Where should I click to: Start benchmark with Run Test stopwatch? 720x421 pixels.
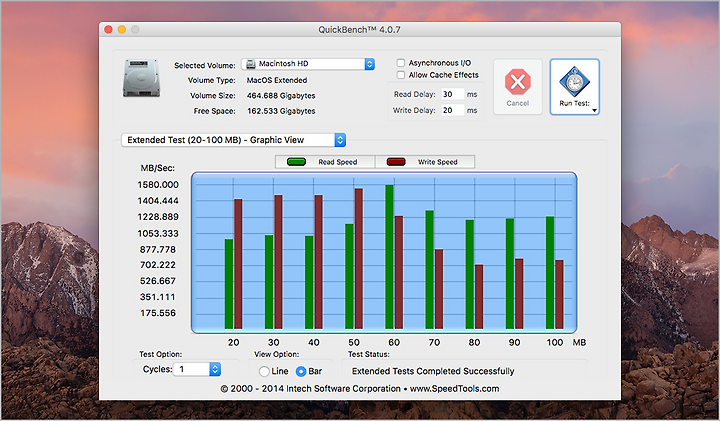coord(574,82)
